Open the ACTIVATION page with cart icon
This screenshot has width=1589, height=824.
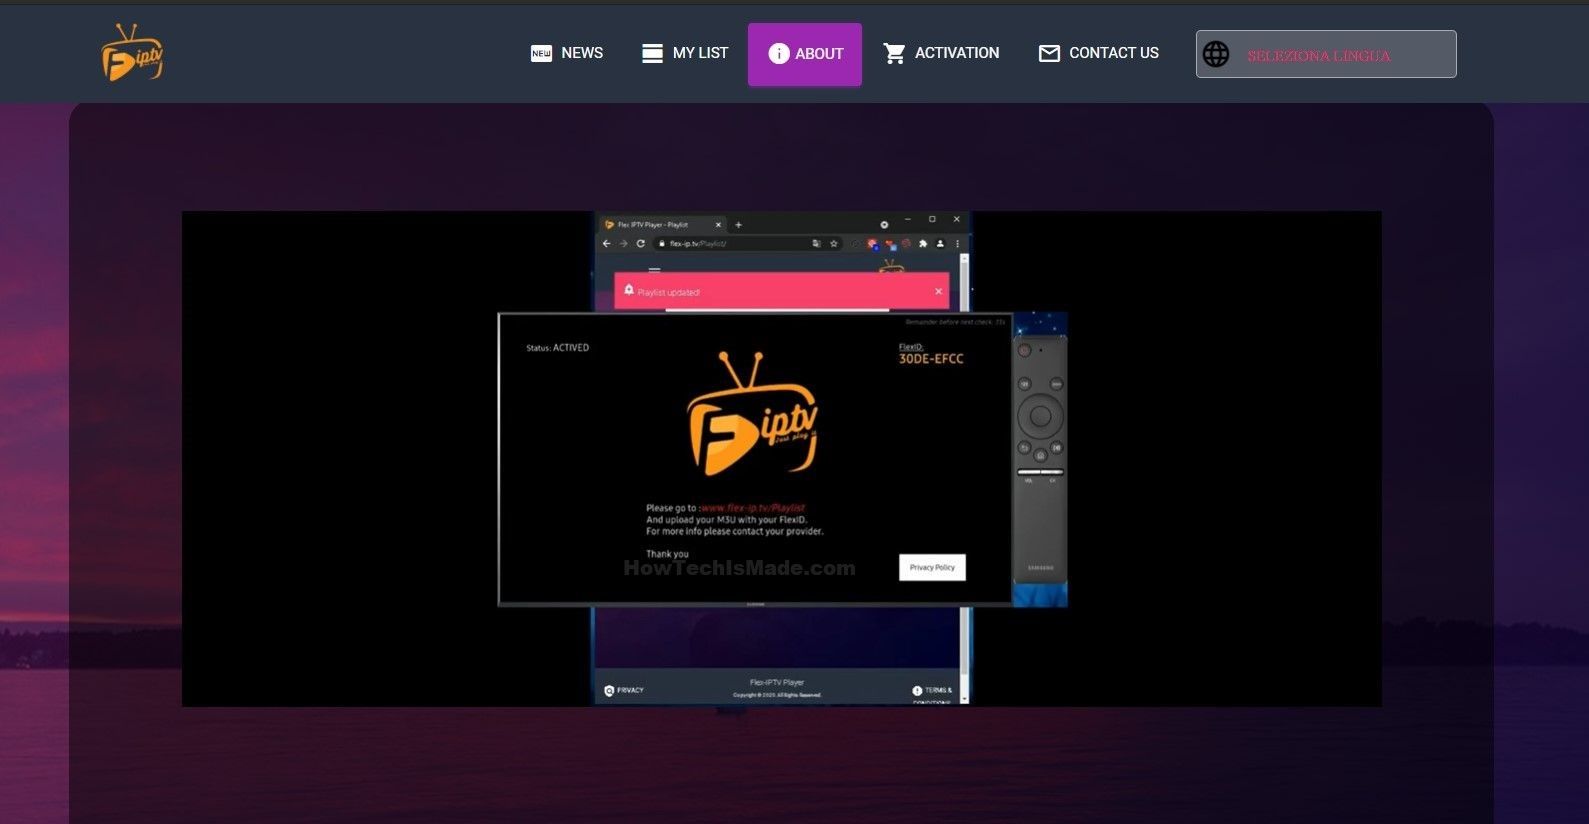click(x=941, y=53)
